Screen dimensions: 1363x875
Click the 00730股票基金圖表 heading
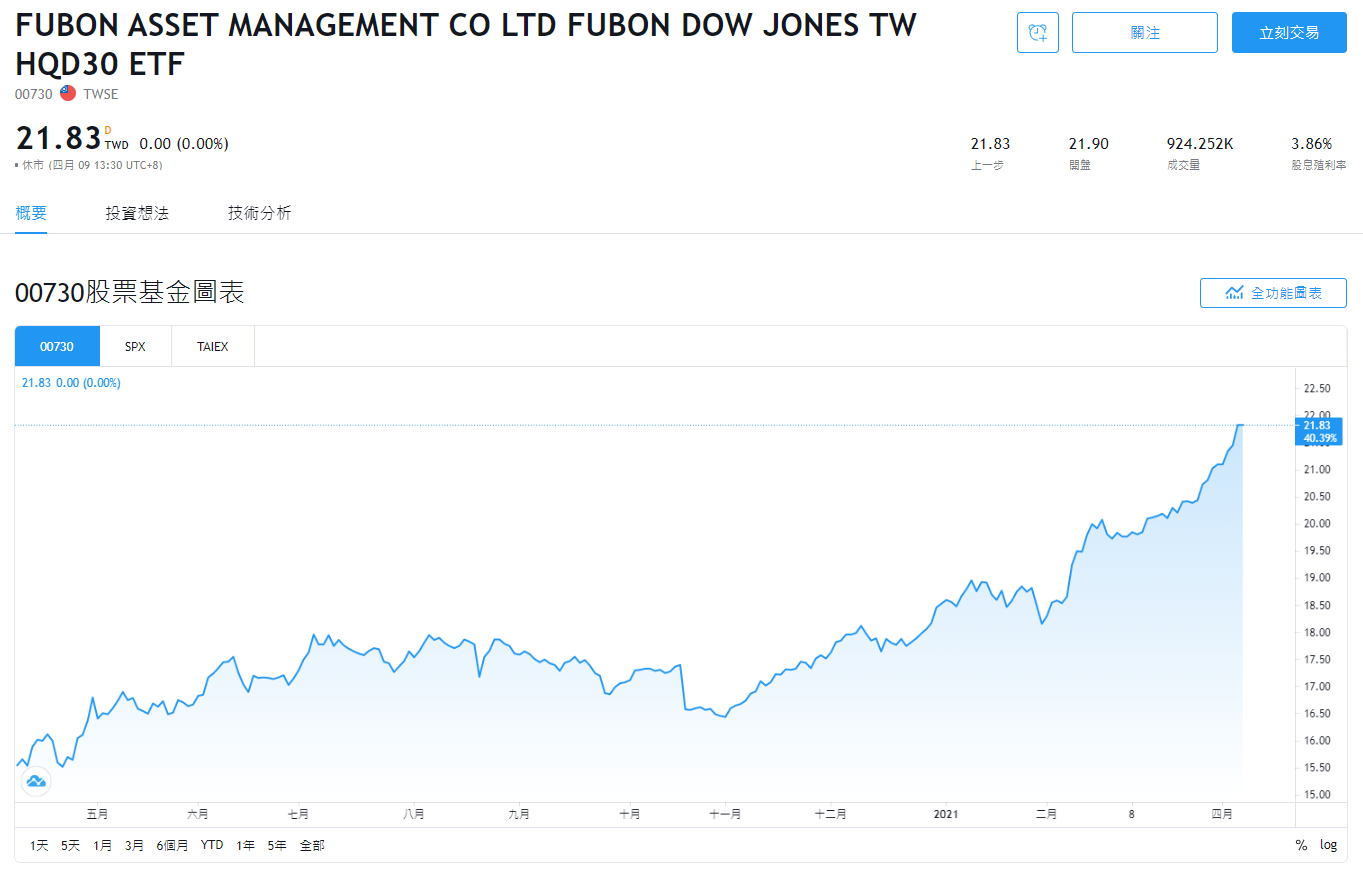coord(130,293)
